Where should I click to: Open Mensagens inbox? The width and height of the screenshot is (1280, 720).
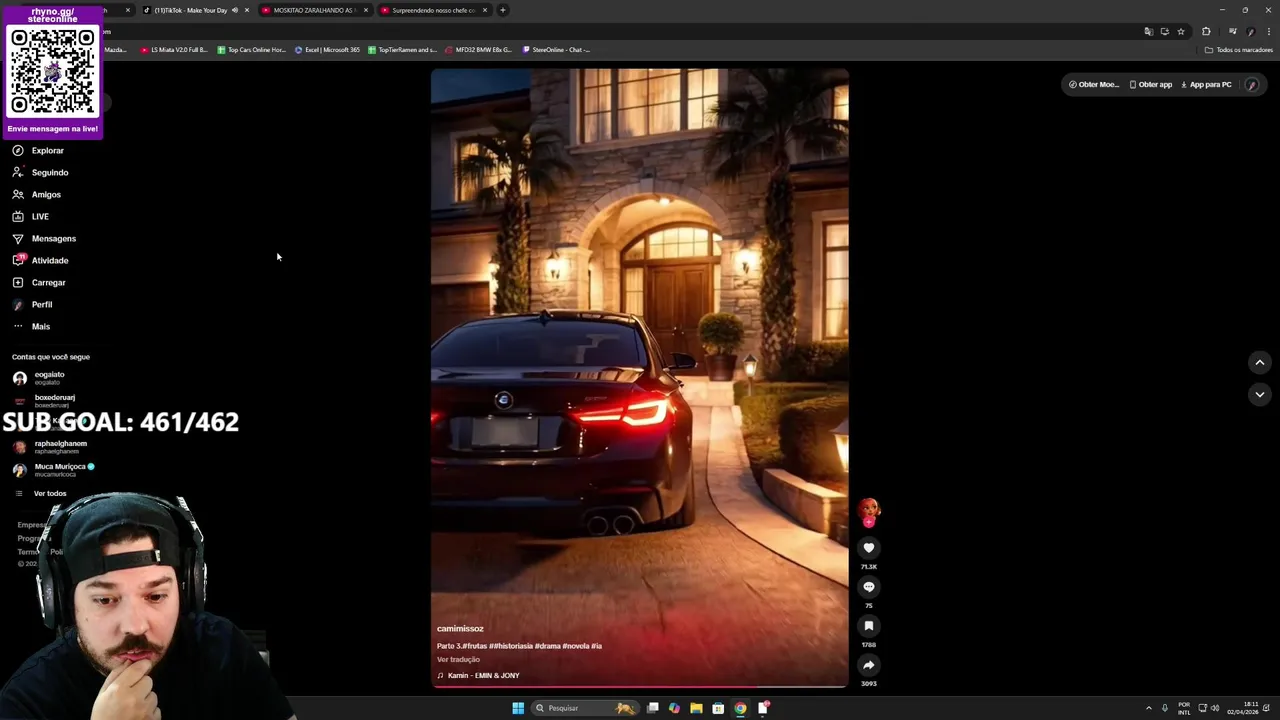point(44,238)
